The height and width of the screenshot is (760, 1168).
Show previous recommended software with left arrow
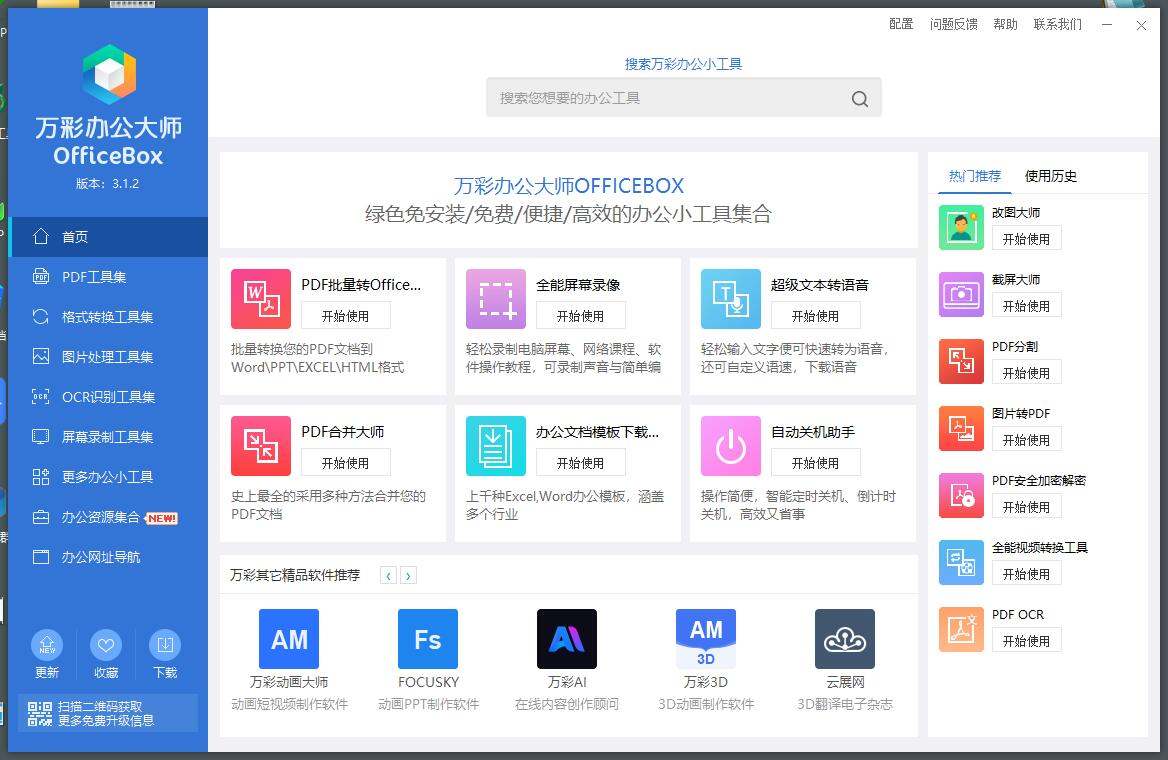[x=388, y=575]
